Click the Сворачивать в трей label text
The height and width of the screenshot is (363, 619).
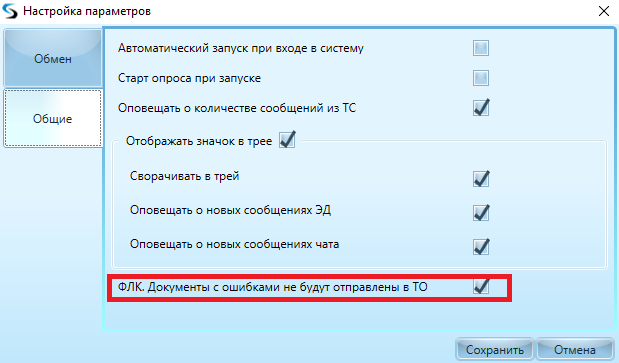tap(184, 176)
